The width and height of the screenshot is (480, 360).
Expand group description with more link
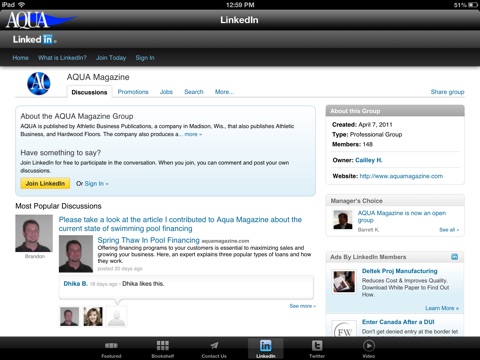click(193, 134)
